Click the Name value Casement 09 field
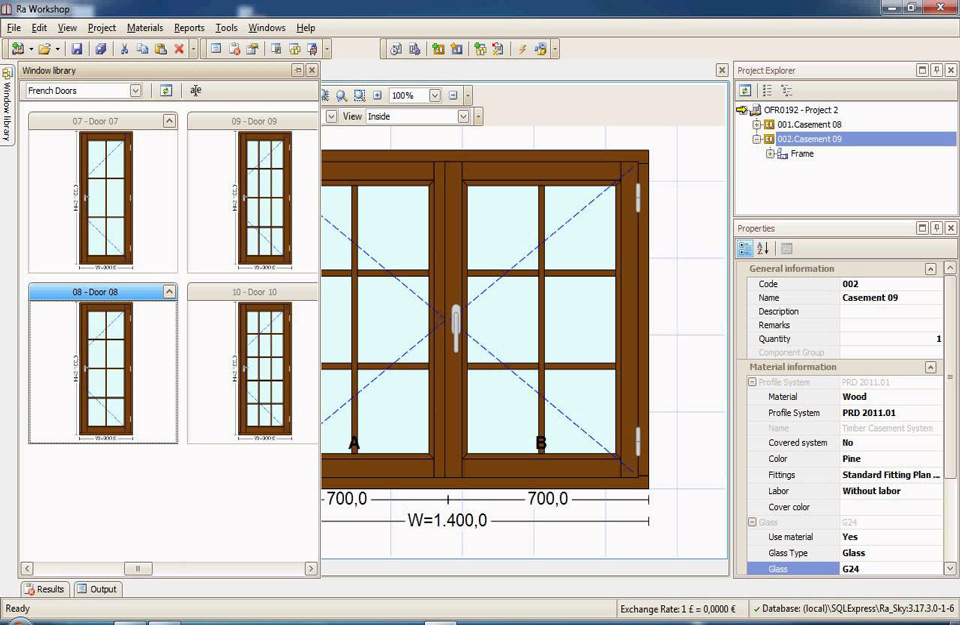The width and height of the screenshot is (960, 625). point(891,298)
